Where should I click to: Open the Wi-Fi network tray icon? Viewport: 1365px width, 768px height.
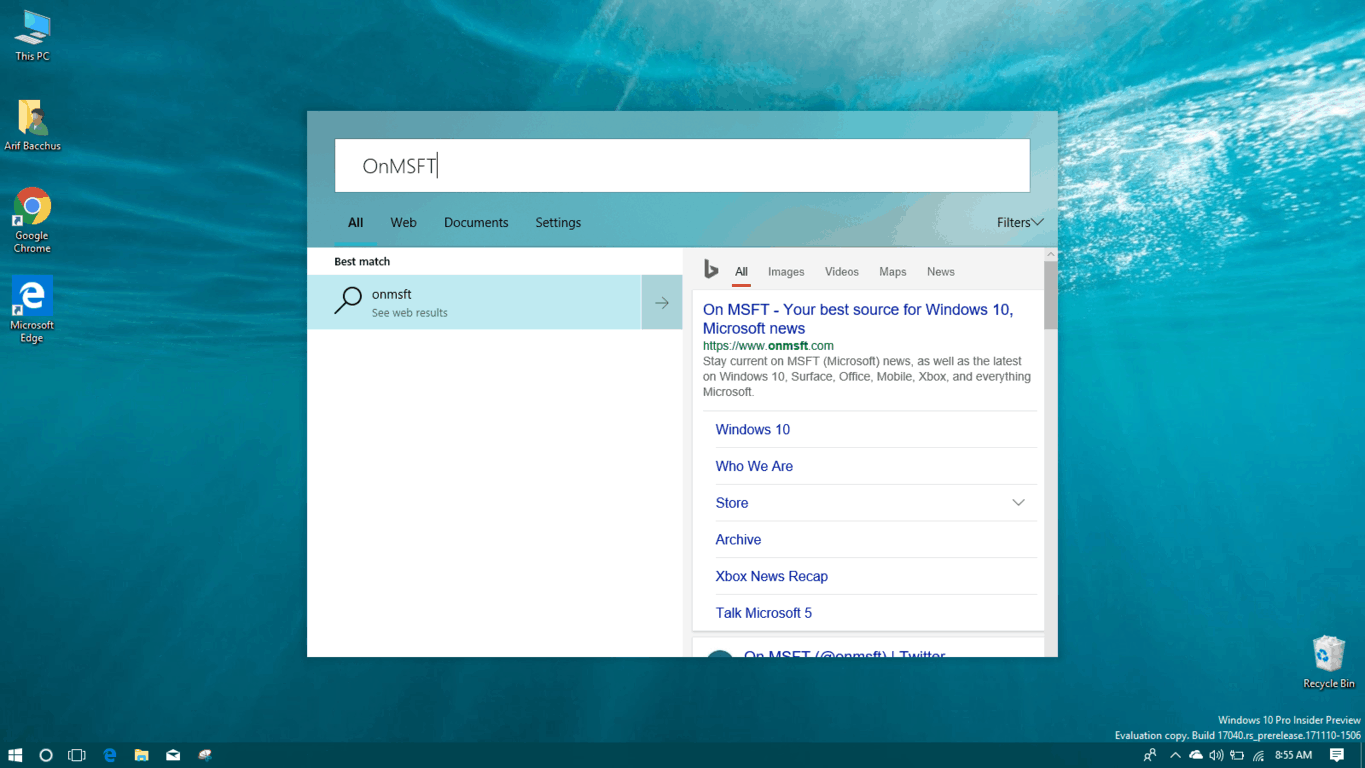1258,755
